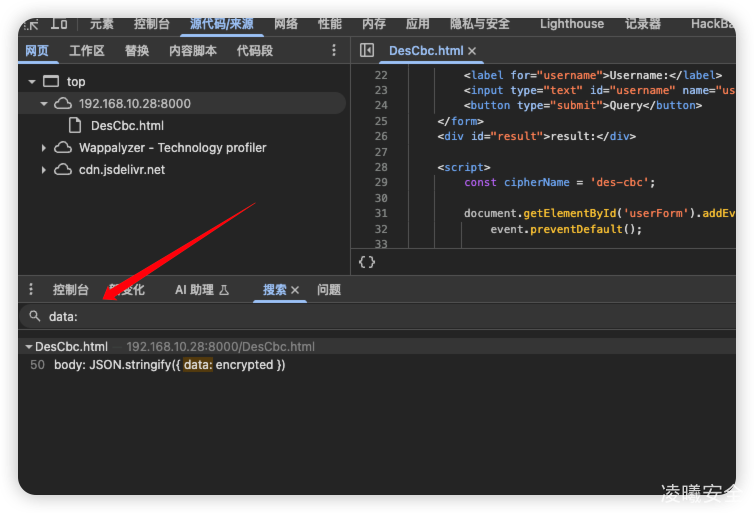Close the DesCbc.html editor tab
This screenshot has height=513, width=754.
tap(472, 51)
